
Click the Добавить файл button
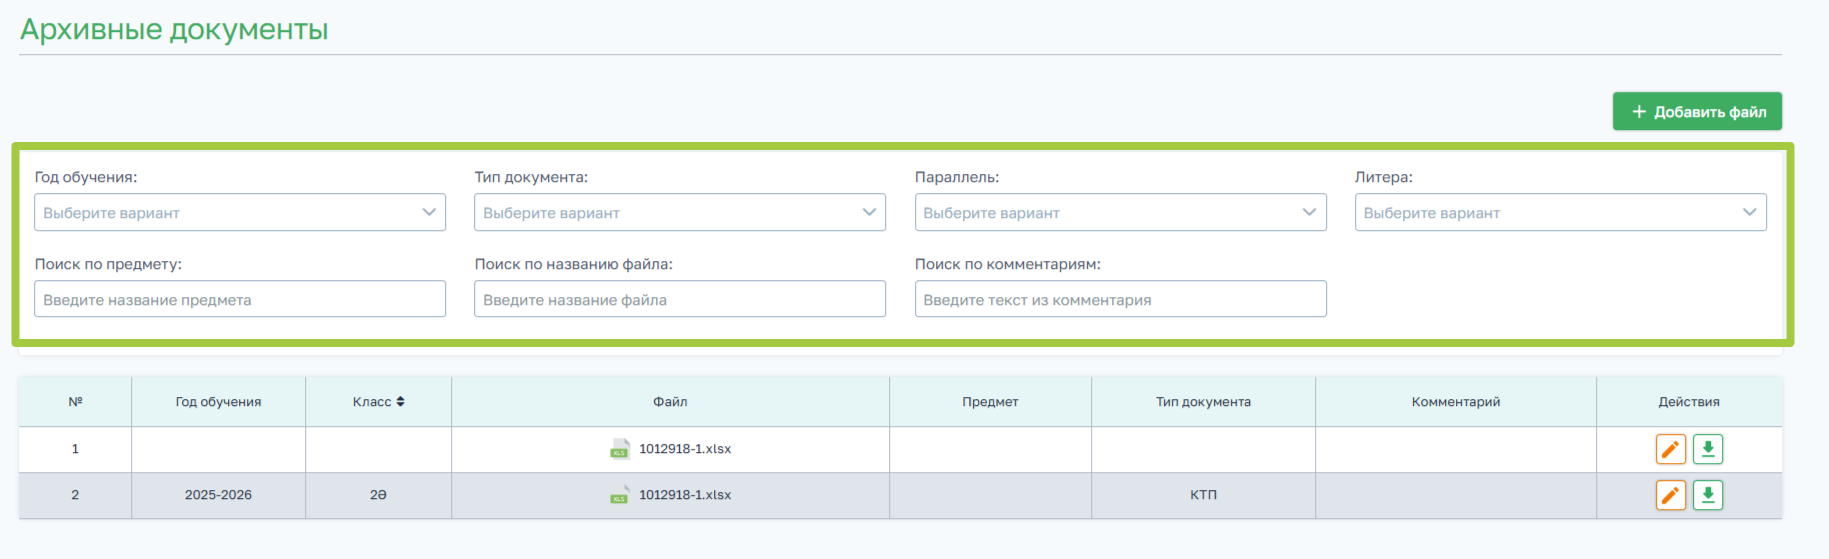(x=1697, y=111)
